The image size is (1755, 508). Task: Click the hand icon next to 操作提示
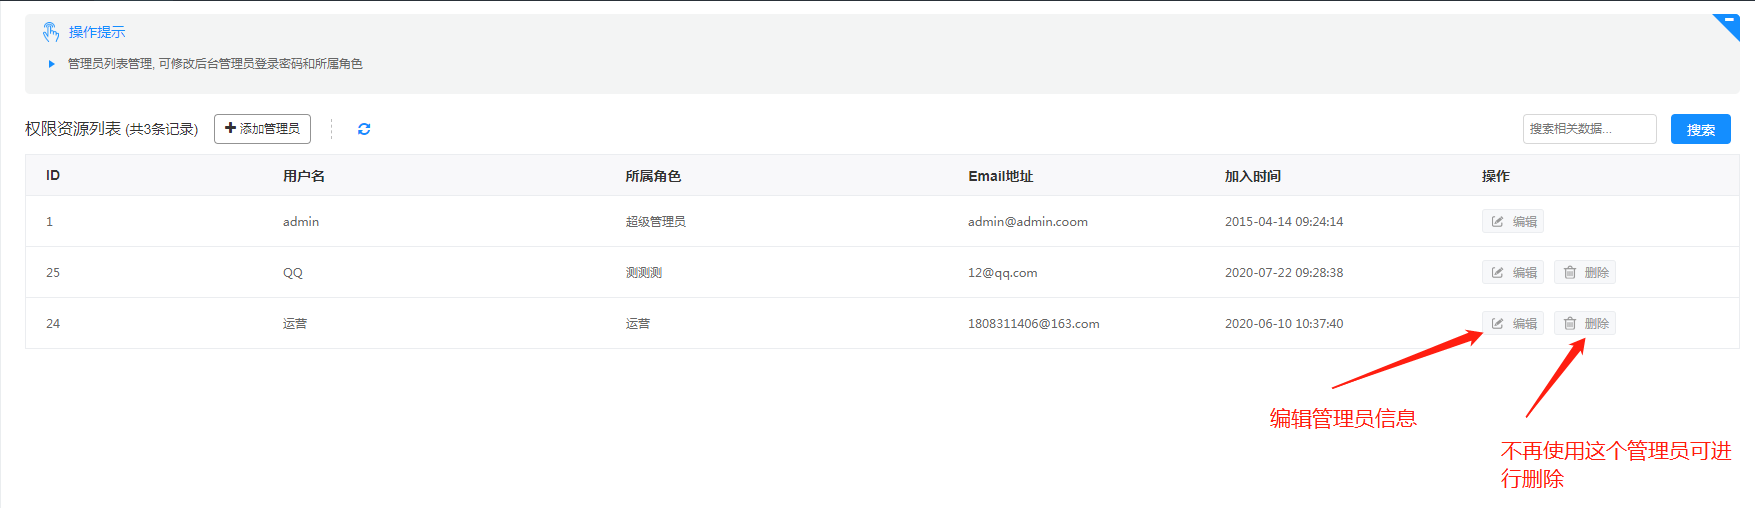point(51,32)
